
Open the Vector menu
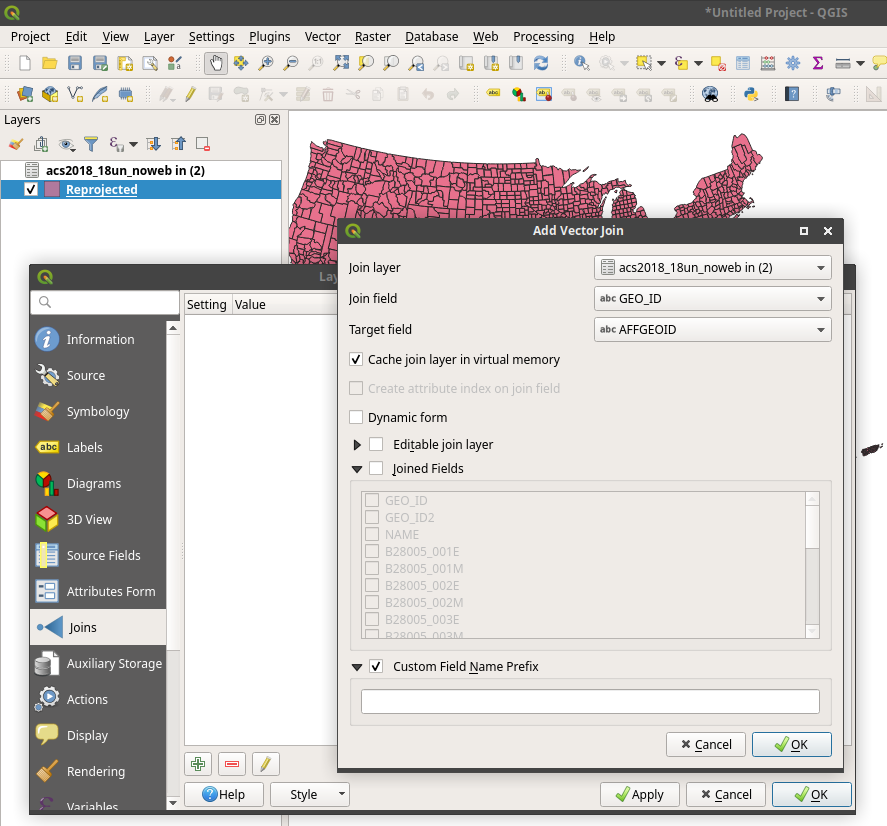[x=322, y=36]
